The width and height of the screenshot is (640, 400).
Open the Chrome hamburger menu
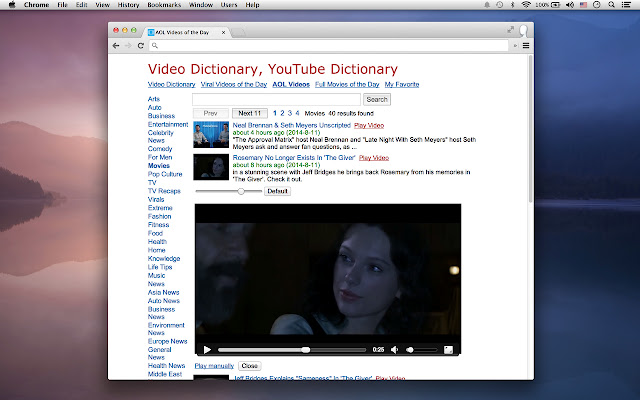526,45
